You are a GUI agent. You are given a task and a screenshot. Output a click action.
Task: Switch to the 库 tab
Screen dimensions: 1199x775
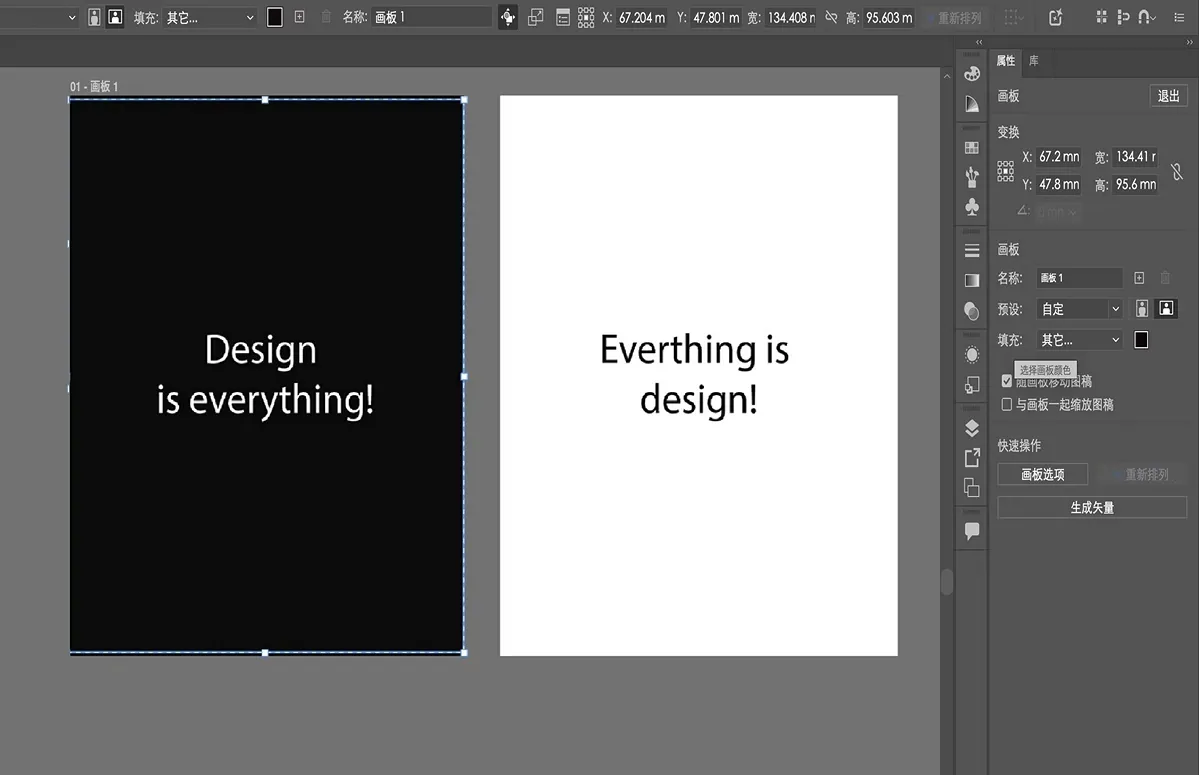tap(1033, 61)
